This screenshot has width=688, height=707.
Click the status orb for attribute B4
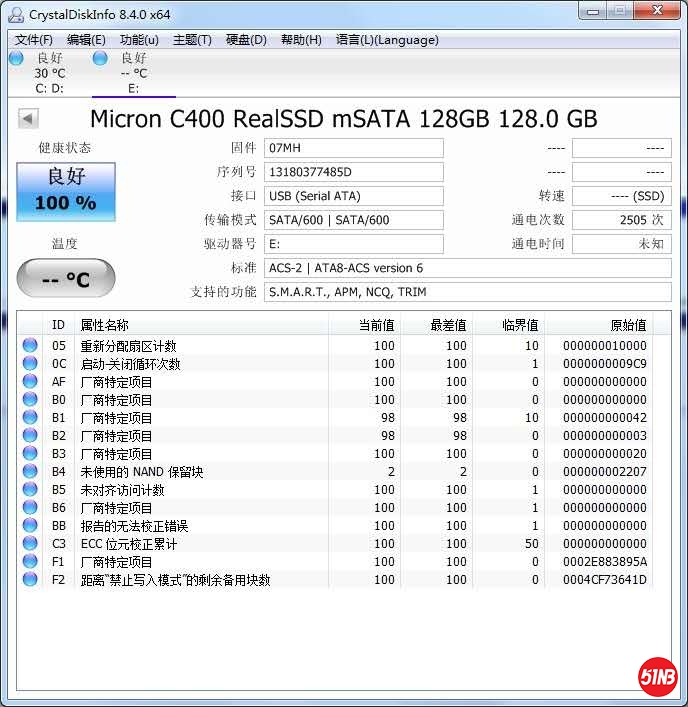pos(30,472)
